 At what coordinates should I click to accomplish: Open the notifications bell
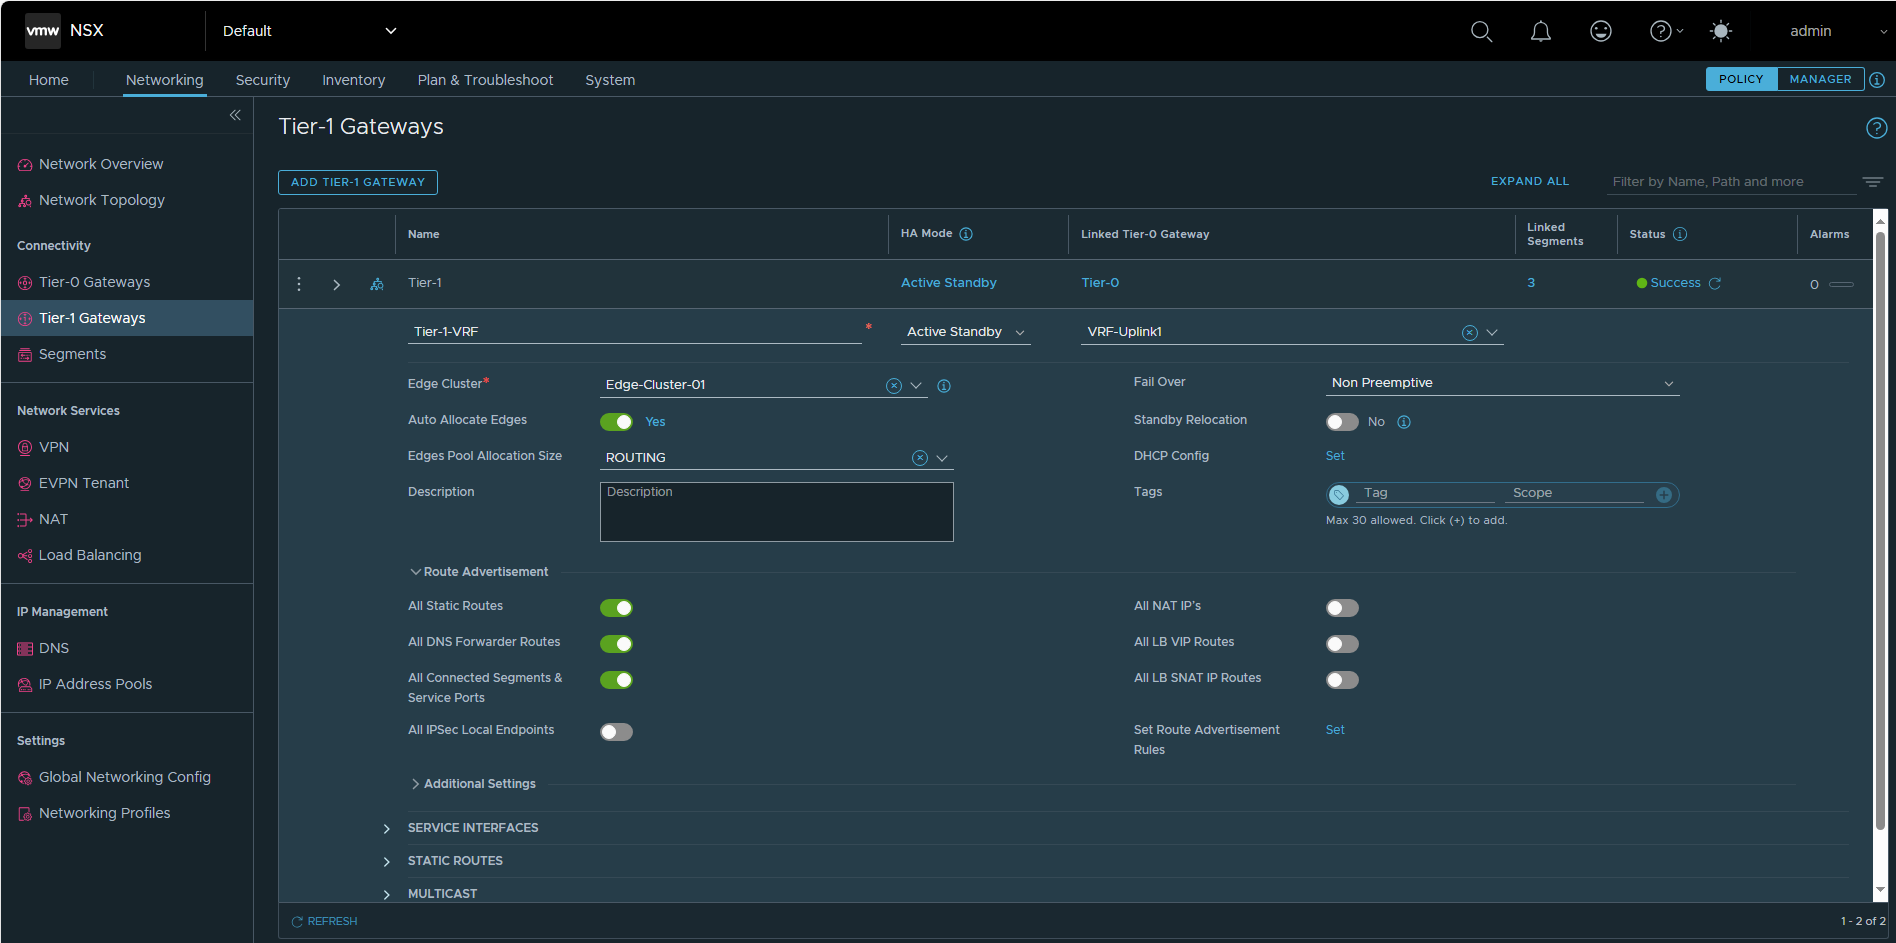click(x=1541, y=31)
